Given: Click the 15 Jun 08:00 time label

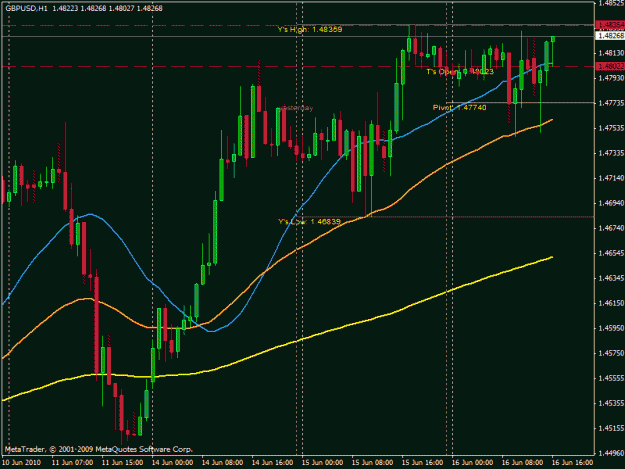Looking at the screenshot, I should tap(372, 462).
